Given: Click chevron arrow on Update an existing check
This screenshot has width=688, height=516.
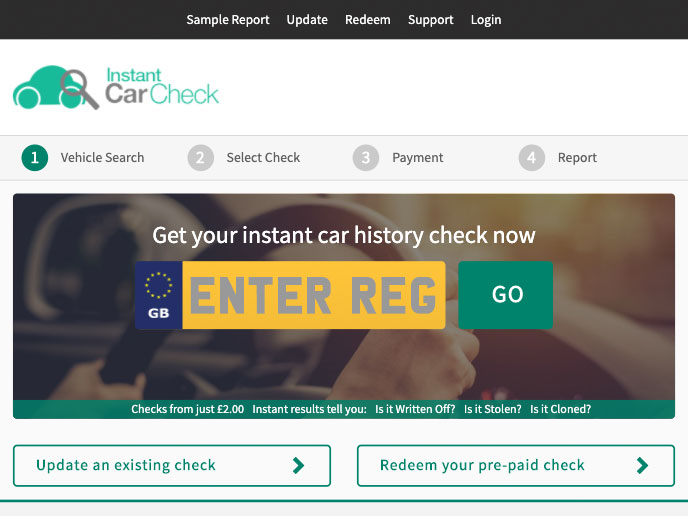Looking at the screenshot, I should [x=298, y=465].
